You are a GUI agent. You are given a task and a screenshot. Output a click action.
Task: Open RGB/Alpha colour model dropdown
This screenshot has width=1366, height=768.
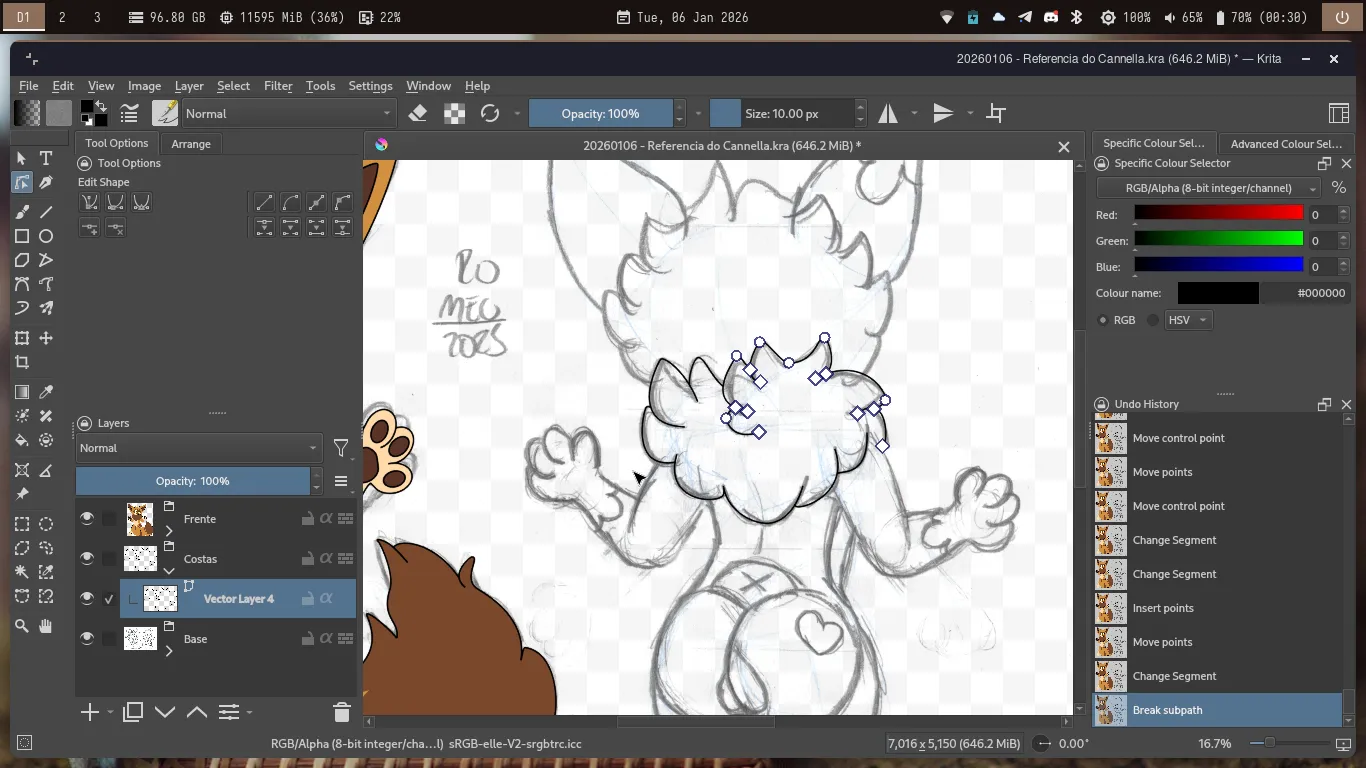1208,188
